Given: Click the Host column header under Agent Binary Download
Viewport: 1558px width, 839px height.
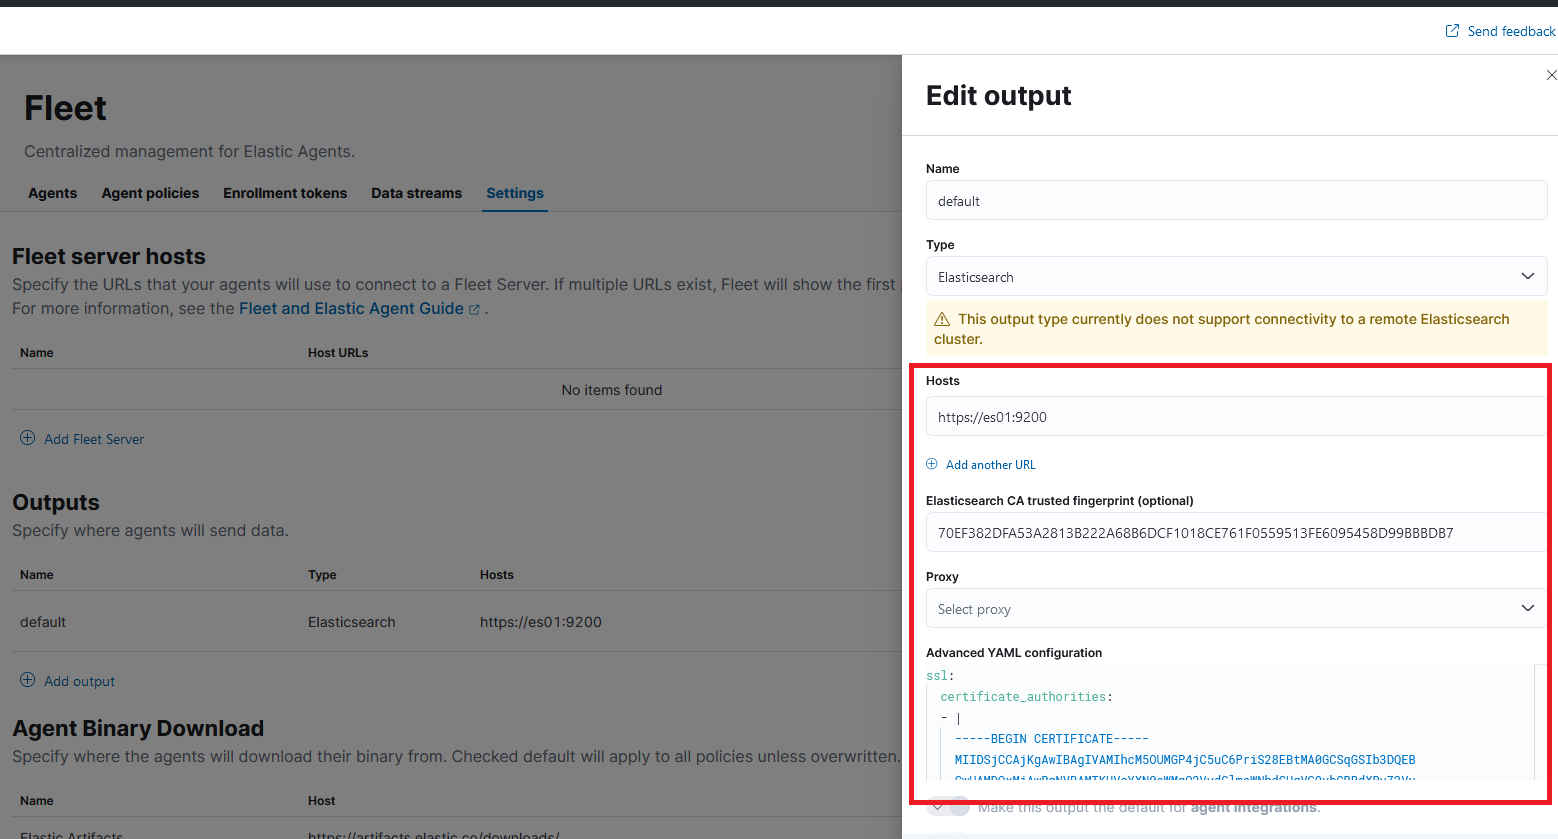Looking at the screenshot, I should (322, 801).
